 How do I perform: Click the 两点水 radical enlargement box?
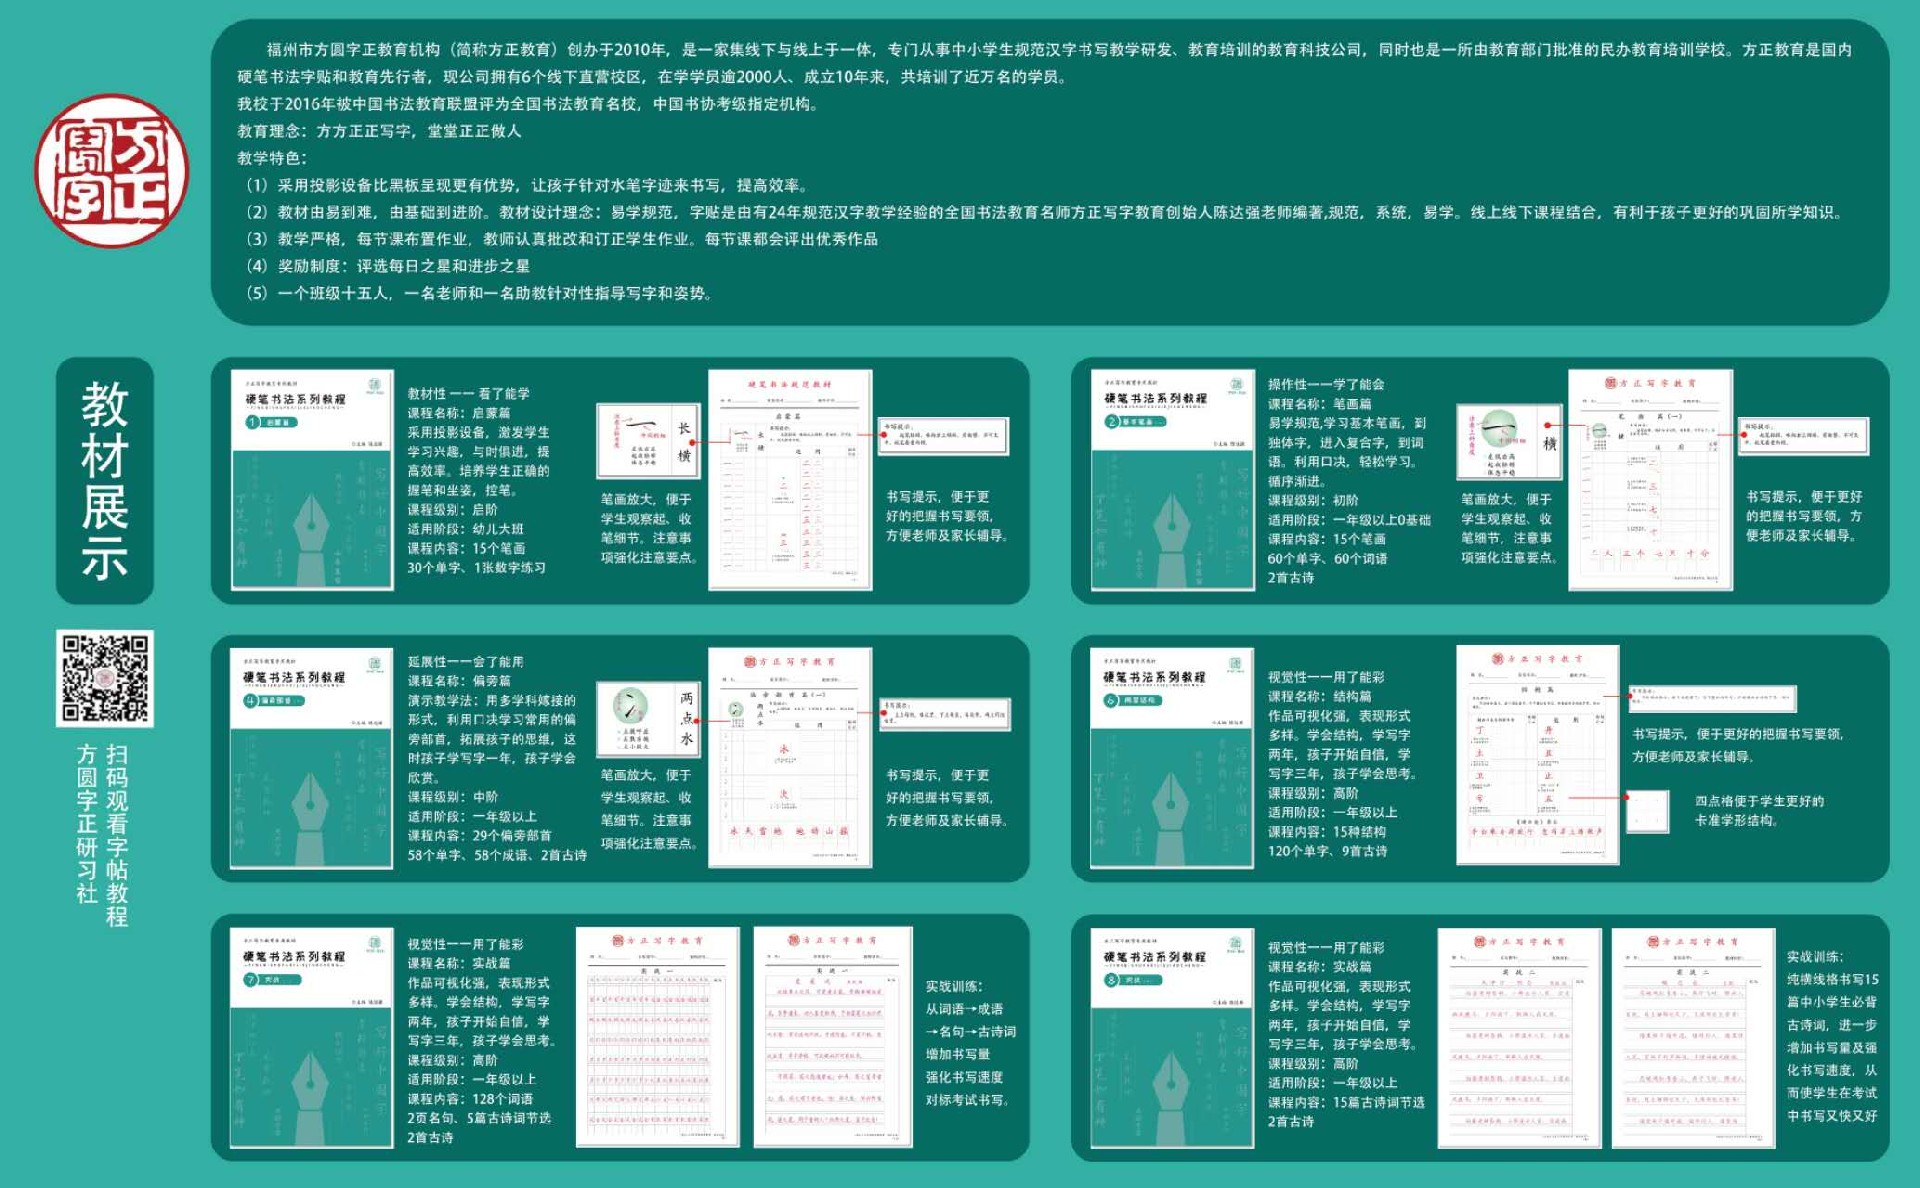point(648,719)
